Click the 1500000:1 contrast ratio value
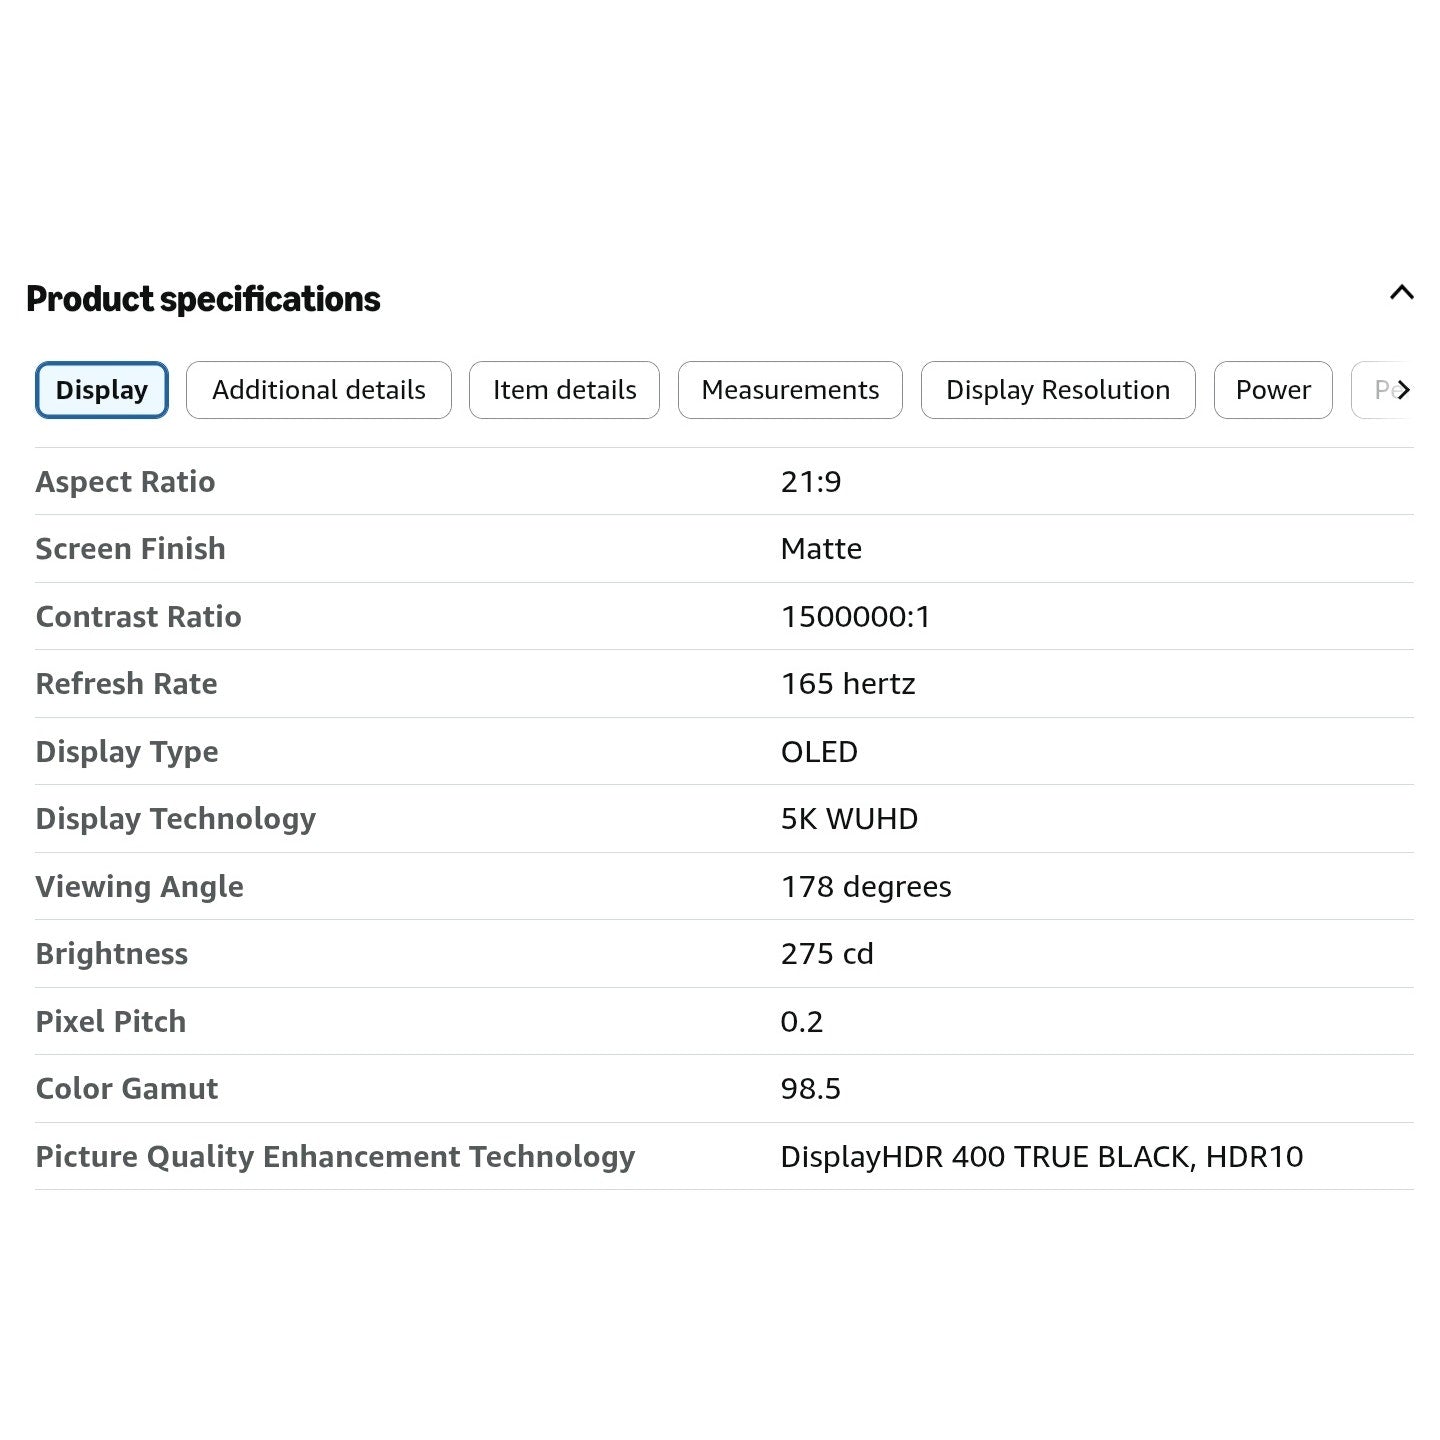The image size is (1440, 1440). (856, 617)
